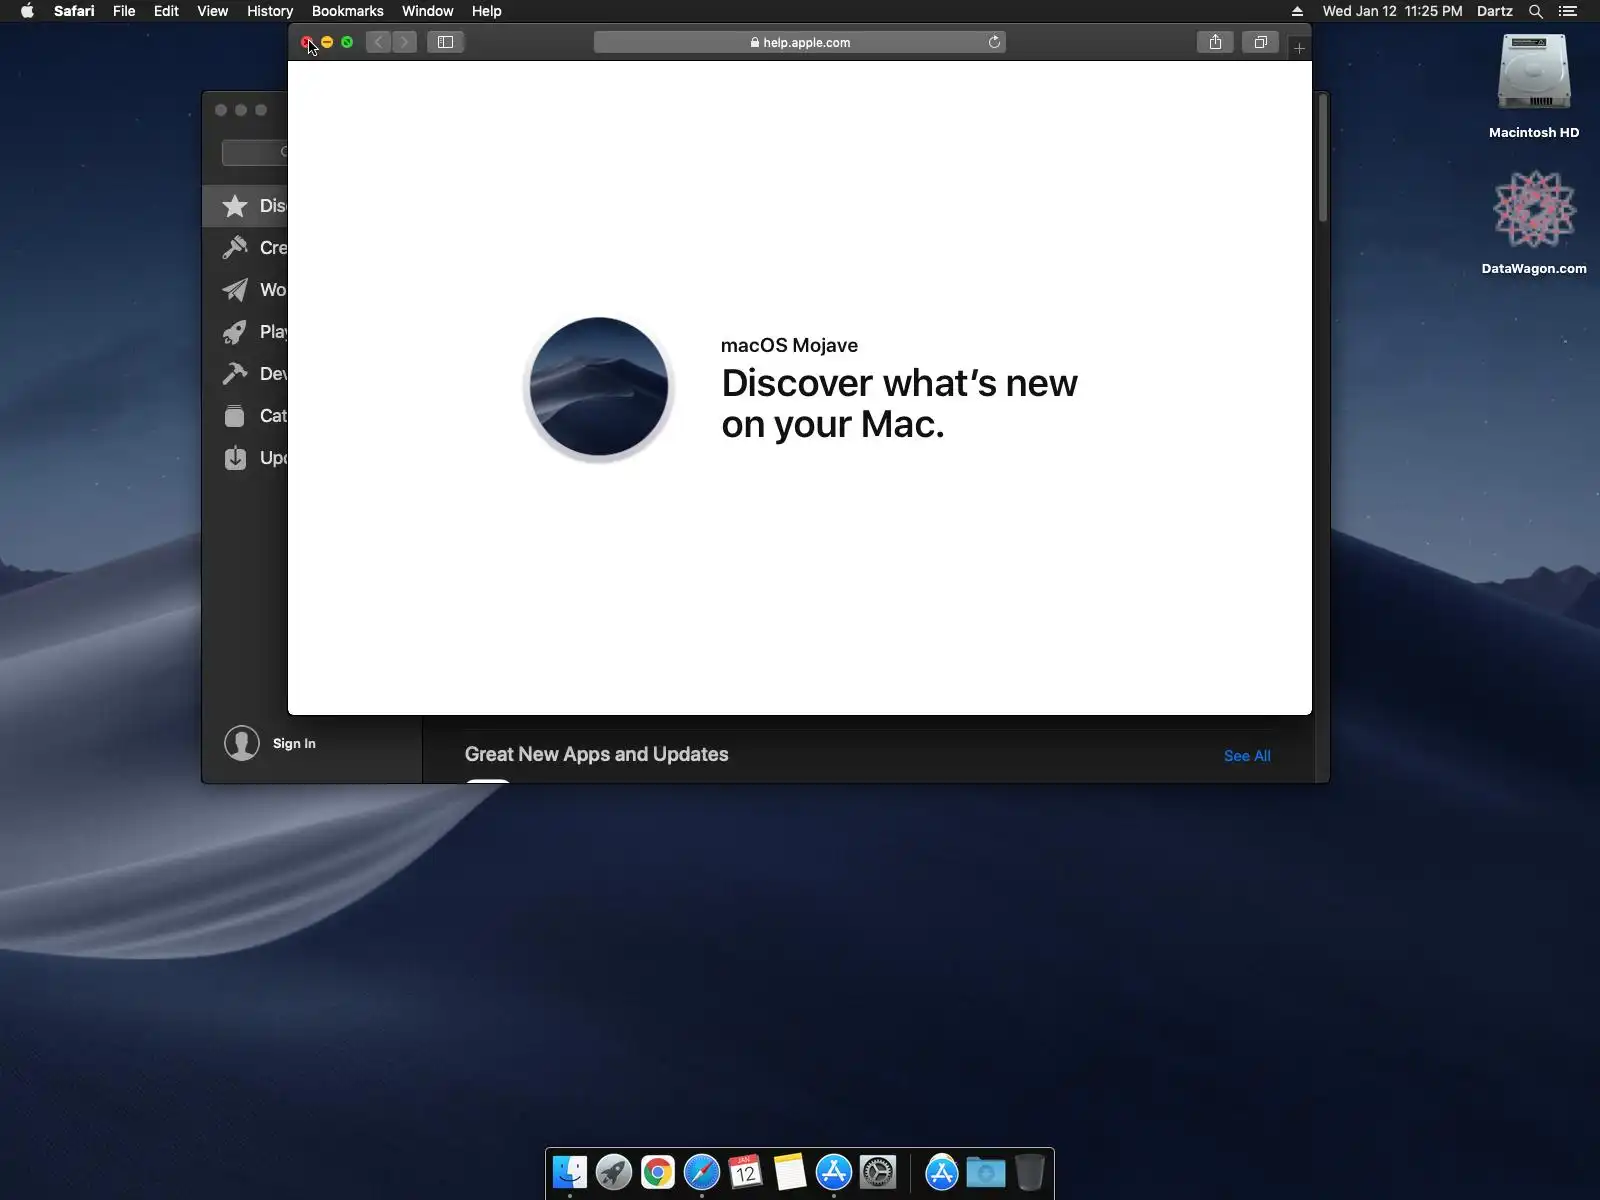Show all tabs overview in Safari
The width and height of the screenshot is (1600, 1200).
click(x=1260, y=42)
